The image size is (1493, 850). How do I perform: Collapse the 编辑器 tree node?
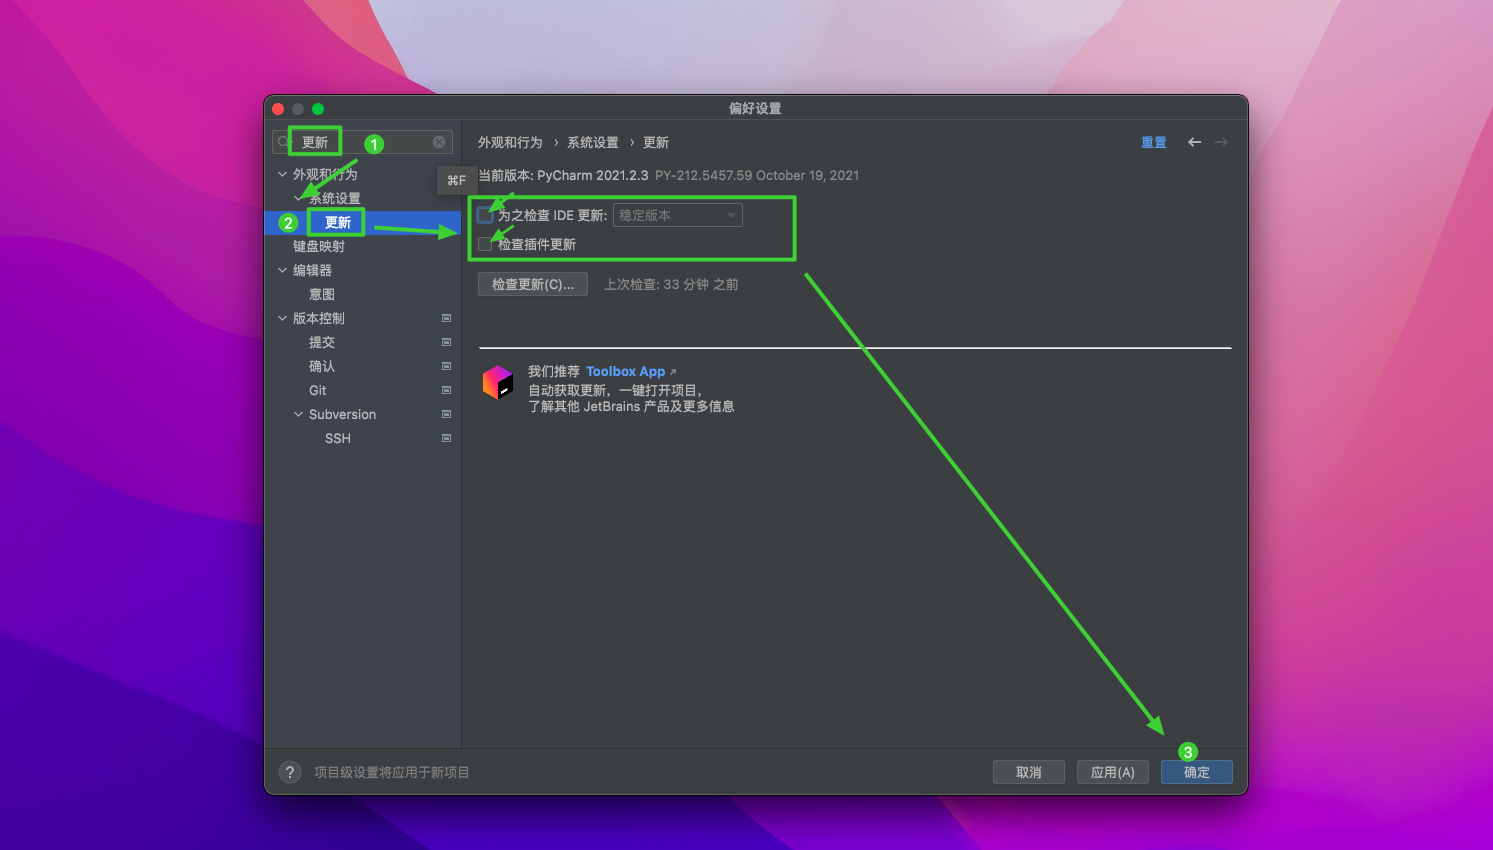(x=282, y=270)
